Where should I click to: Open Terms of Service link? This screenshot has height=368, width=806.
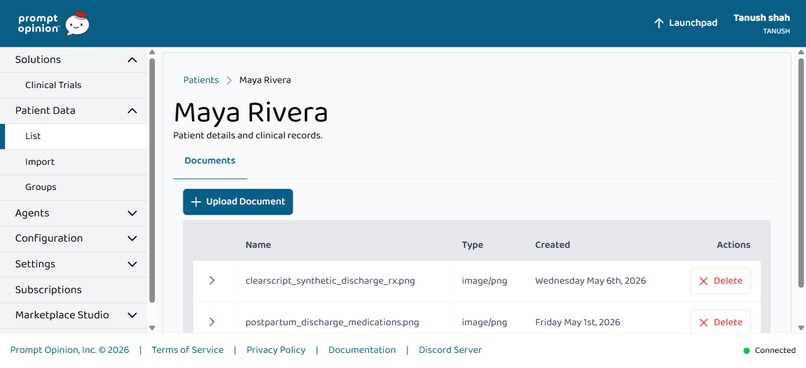[x=188, y=350]
